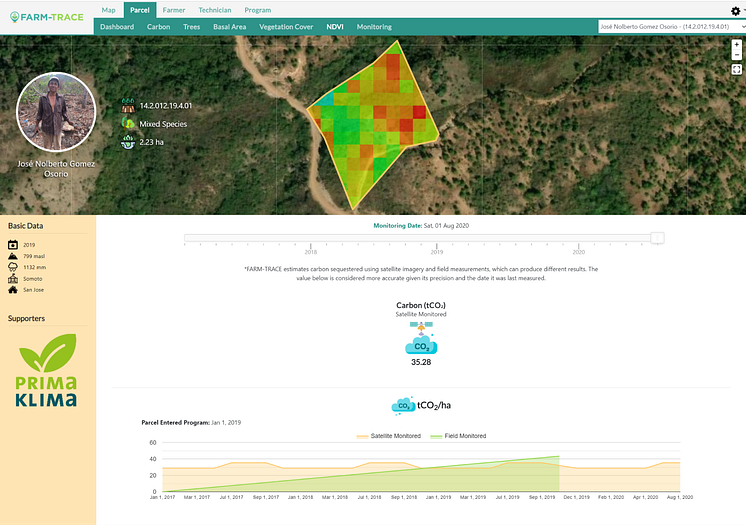Viewport: 746px width, 525px height.
Task: Select the Vegetation Cover sub-tab
Action: pyautogui.click(x=287, y=27)
